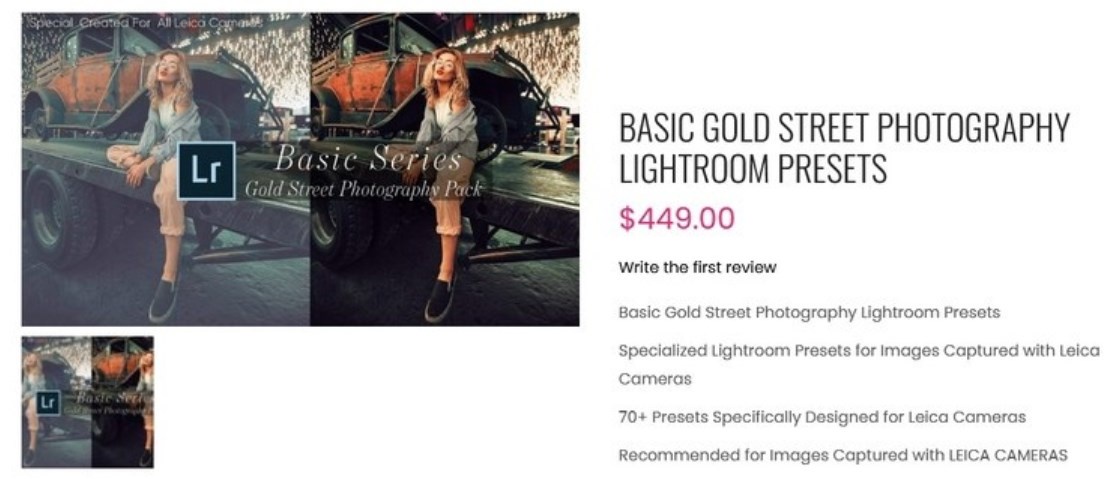Screen dimensions: 1118x479
Task: Click the Basic Gold Street description line
Action: tap(808, 312)
